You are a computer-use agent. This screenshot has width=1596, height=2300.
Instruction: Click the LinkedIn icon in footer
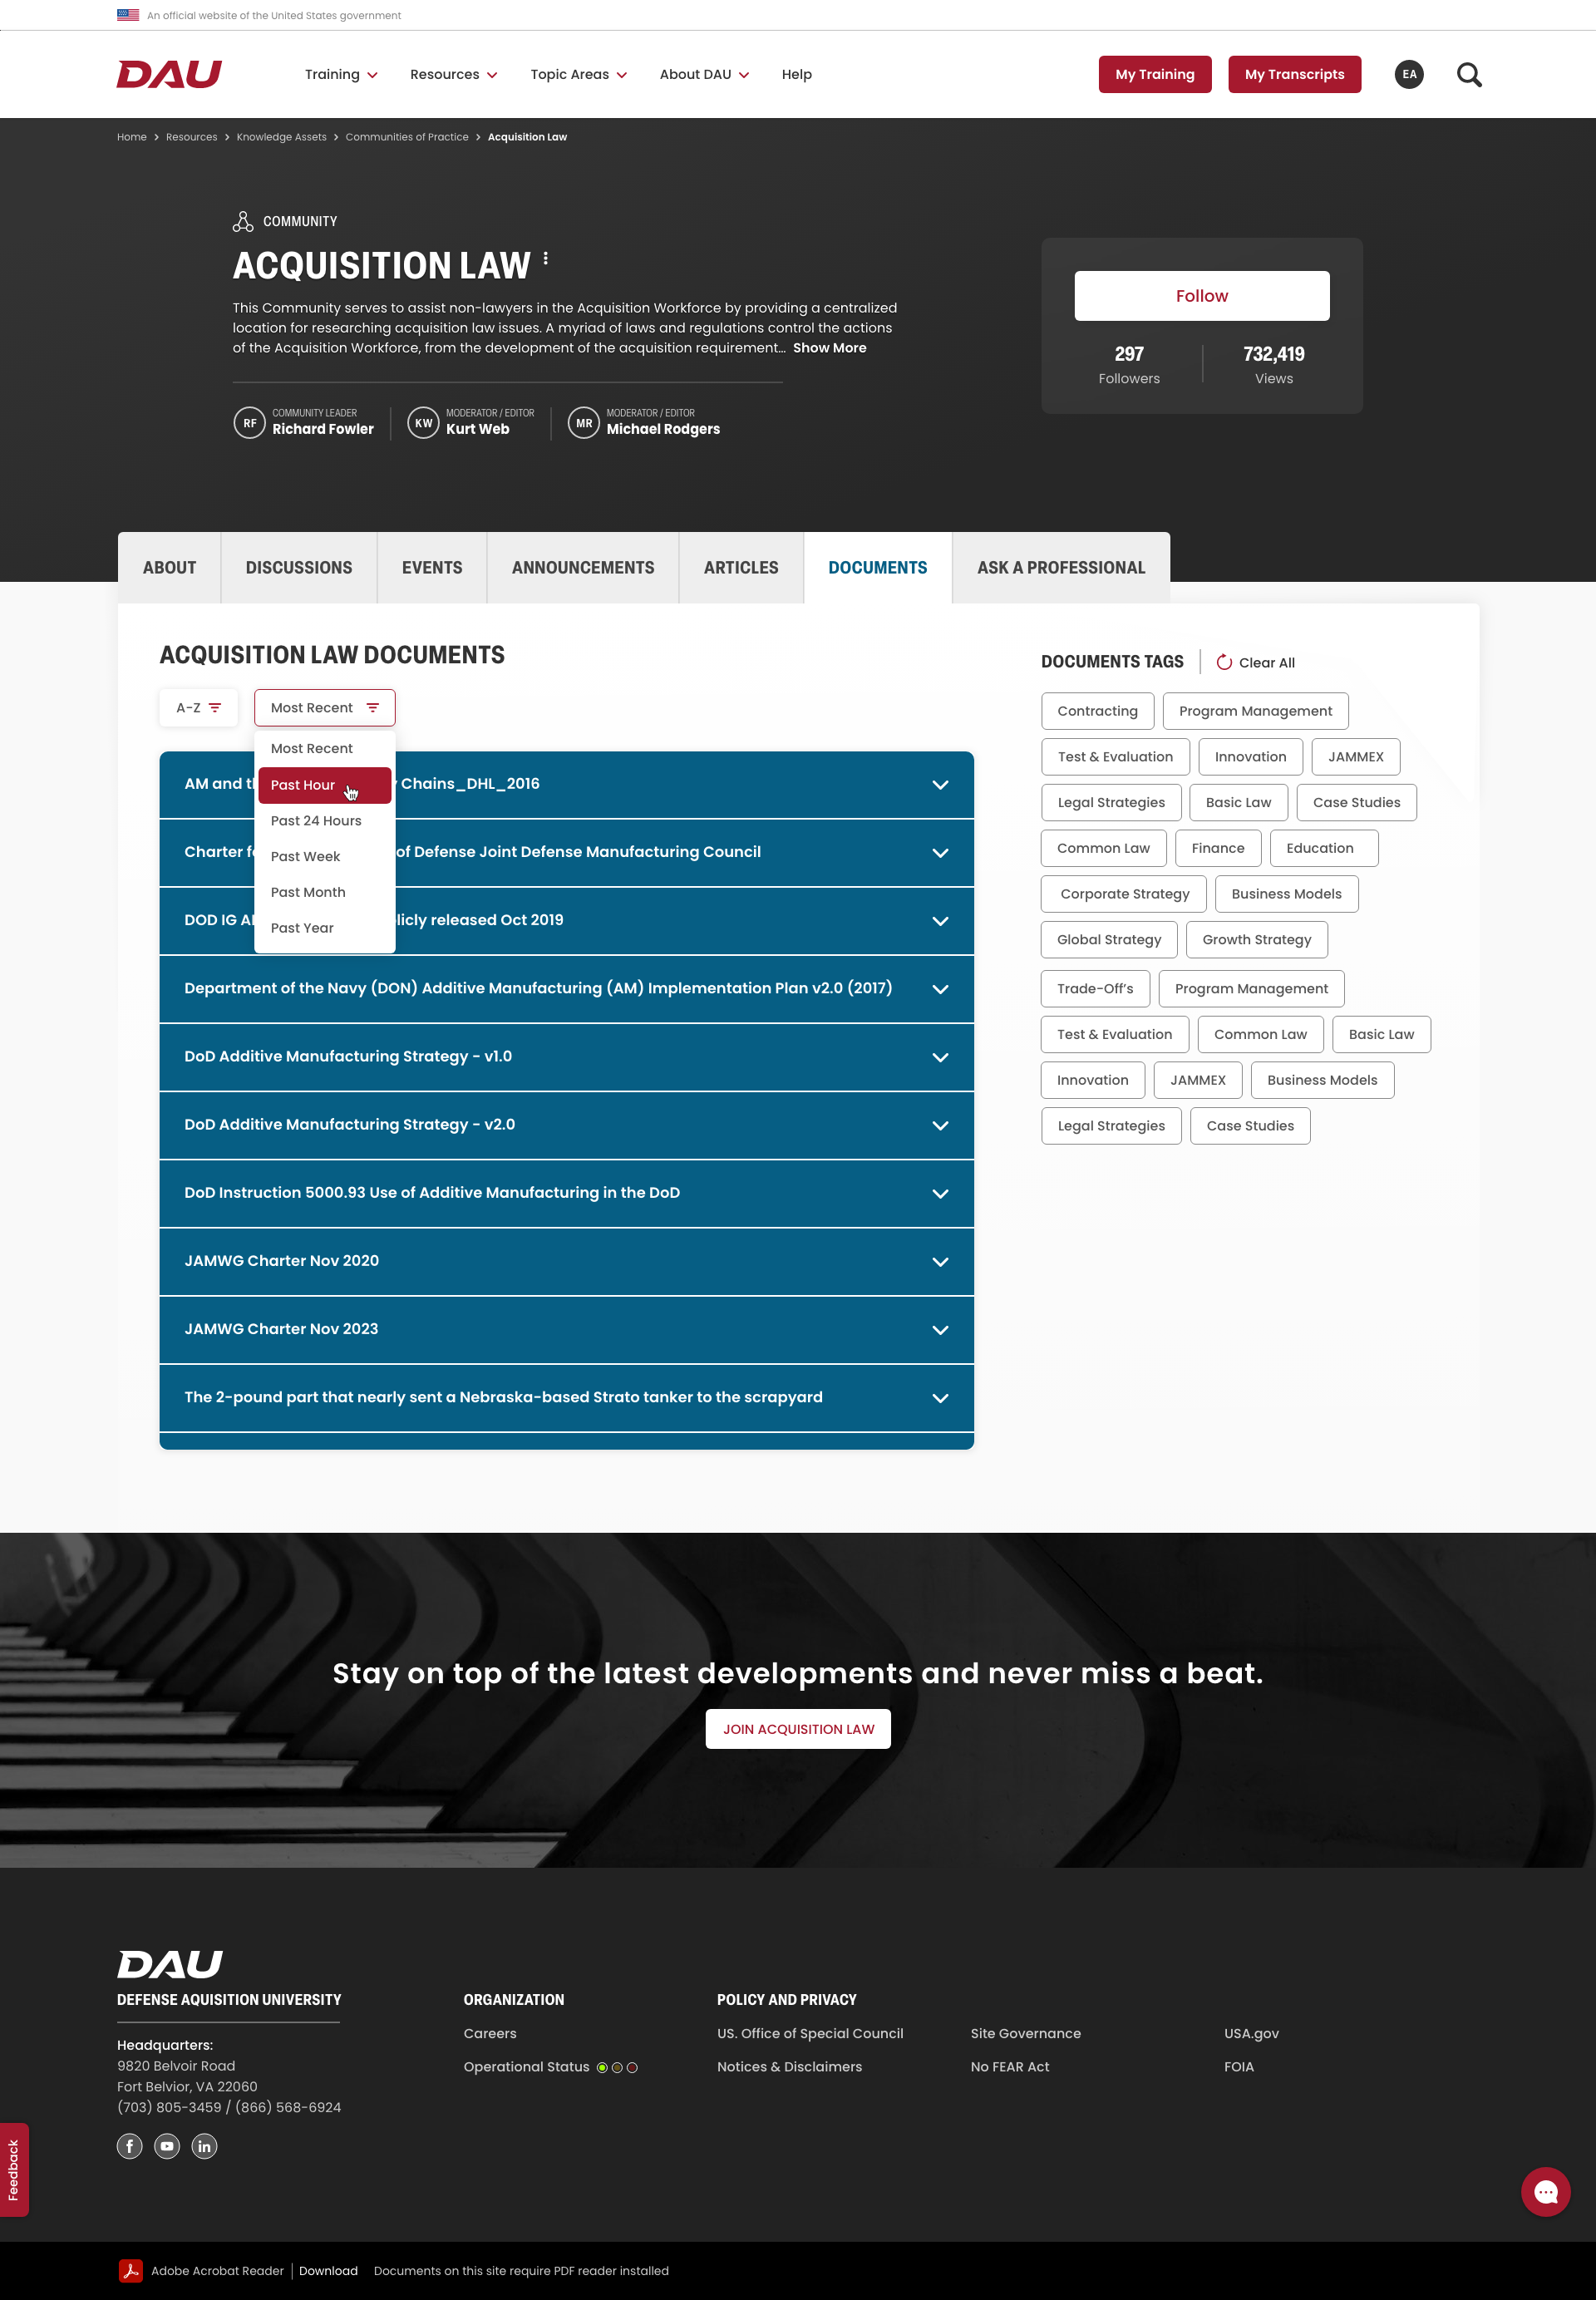pyautogui.click(x=204, y=2146)
